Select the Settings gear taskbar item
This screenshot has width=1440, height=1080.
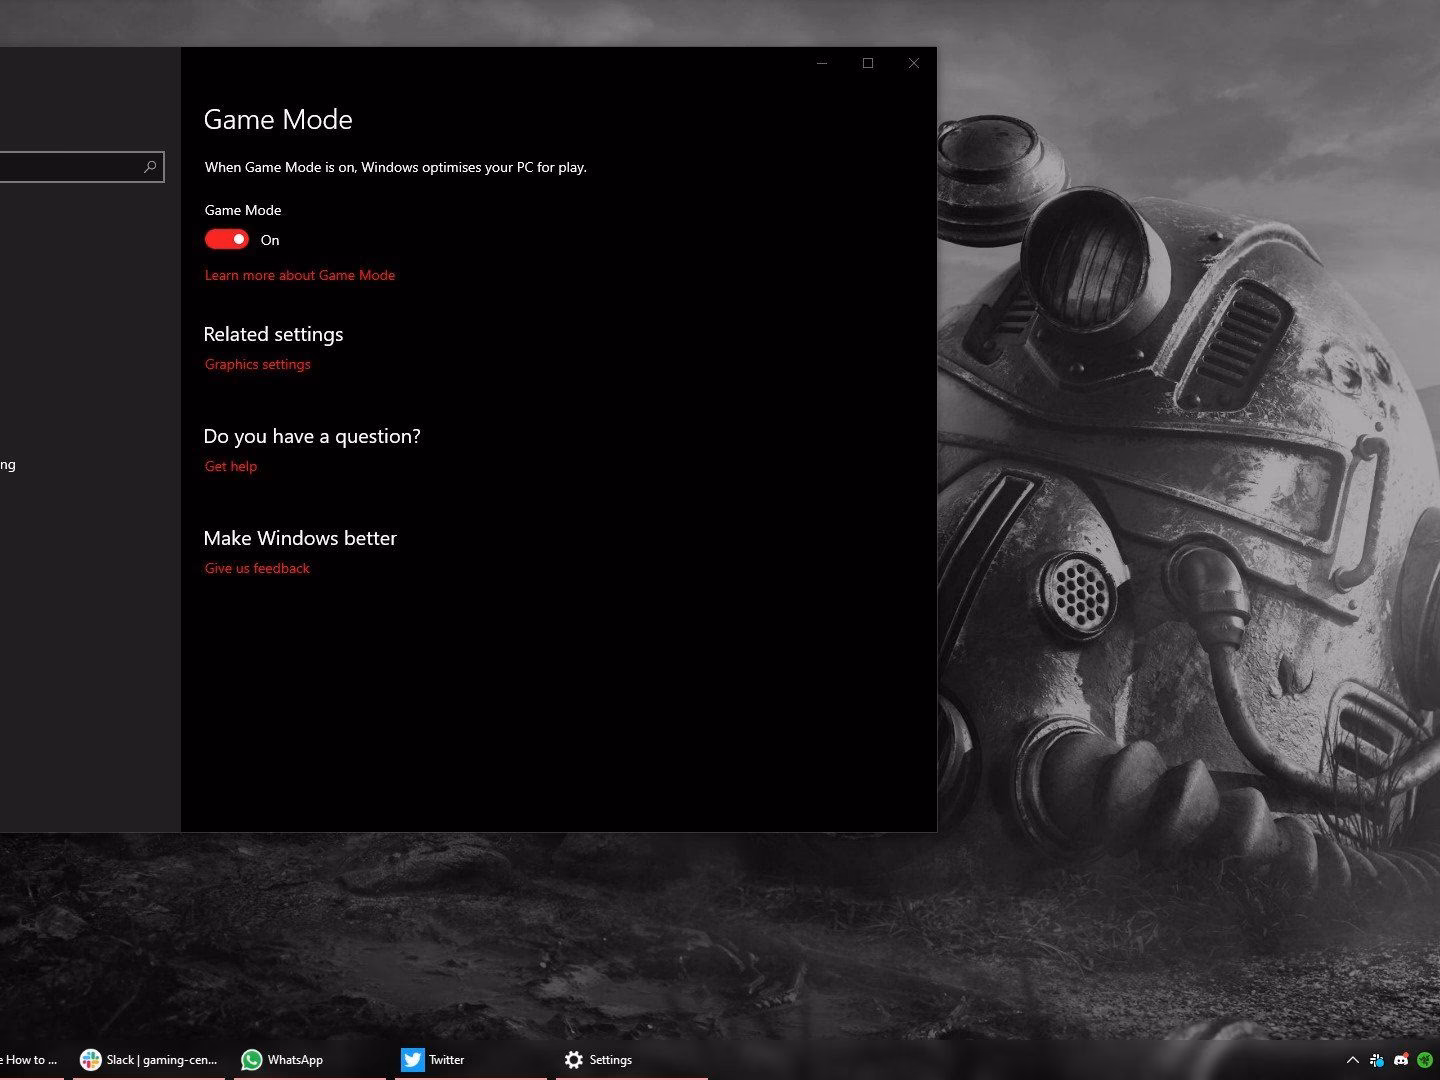click(x=632, y=1060)
